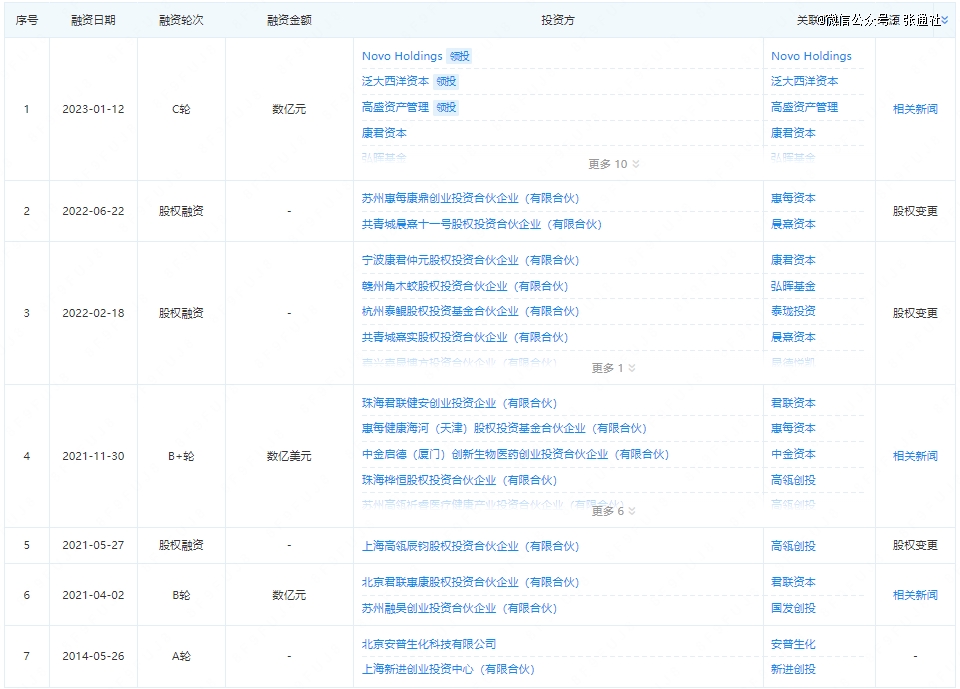Open 苏州聿每康鼎创业投资合伙企业 link
The height and width of the screenshot is (689, 960).
point(470,199)
